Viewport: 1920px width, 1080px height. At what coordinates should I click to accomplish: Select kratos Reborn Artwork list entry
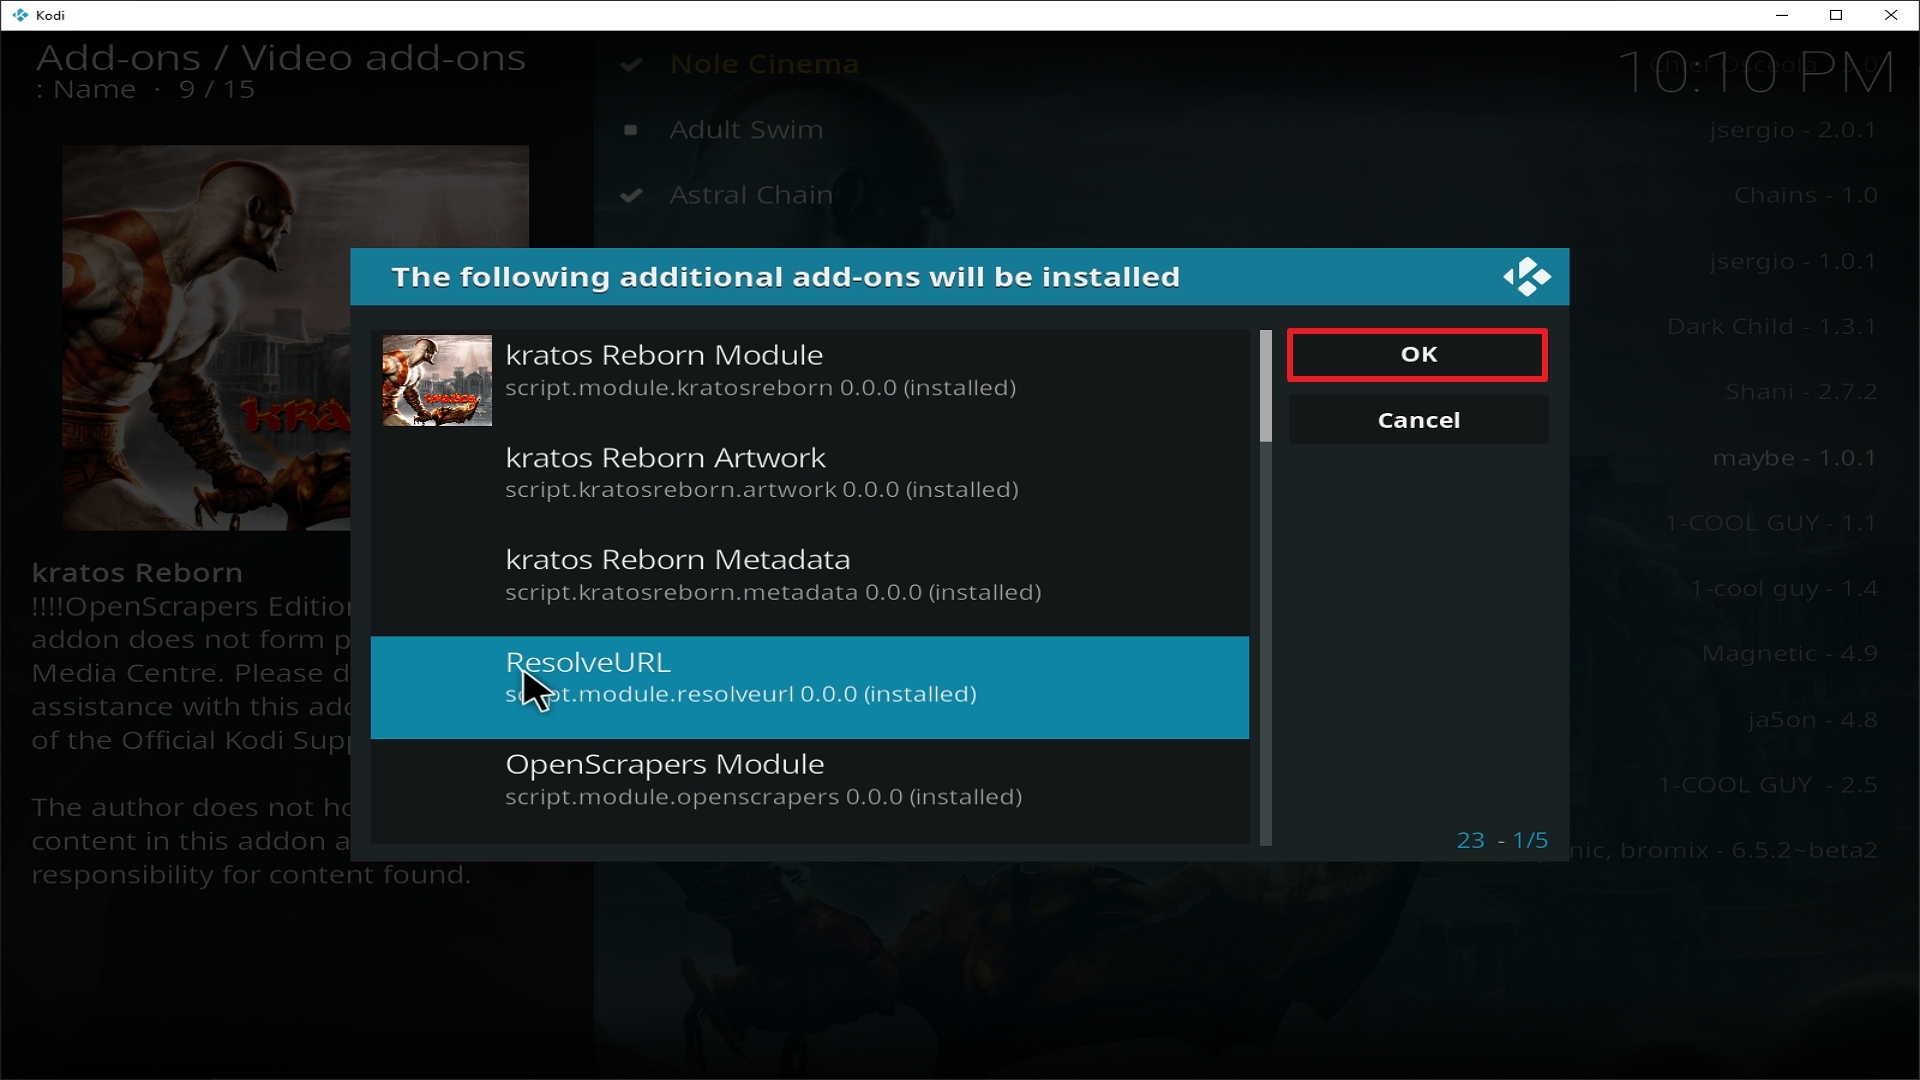coord(809,483)
